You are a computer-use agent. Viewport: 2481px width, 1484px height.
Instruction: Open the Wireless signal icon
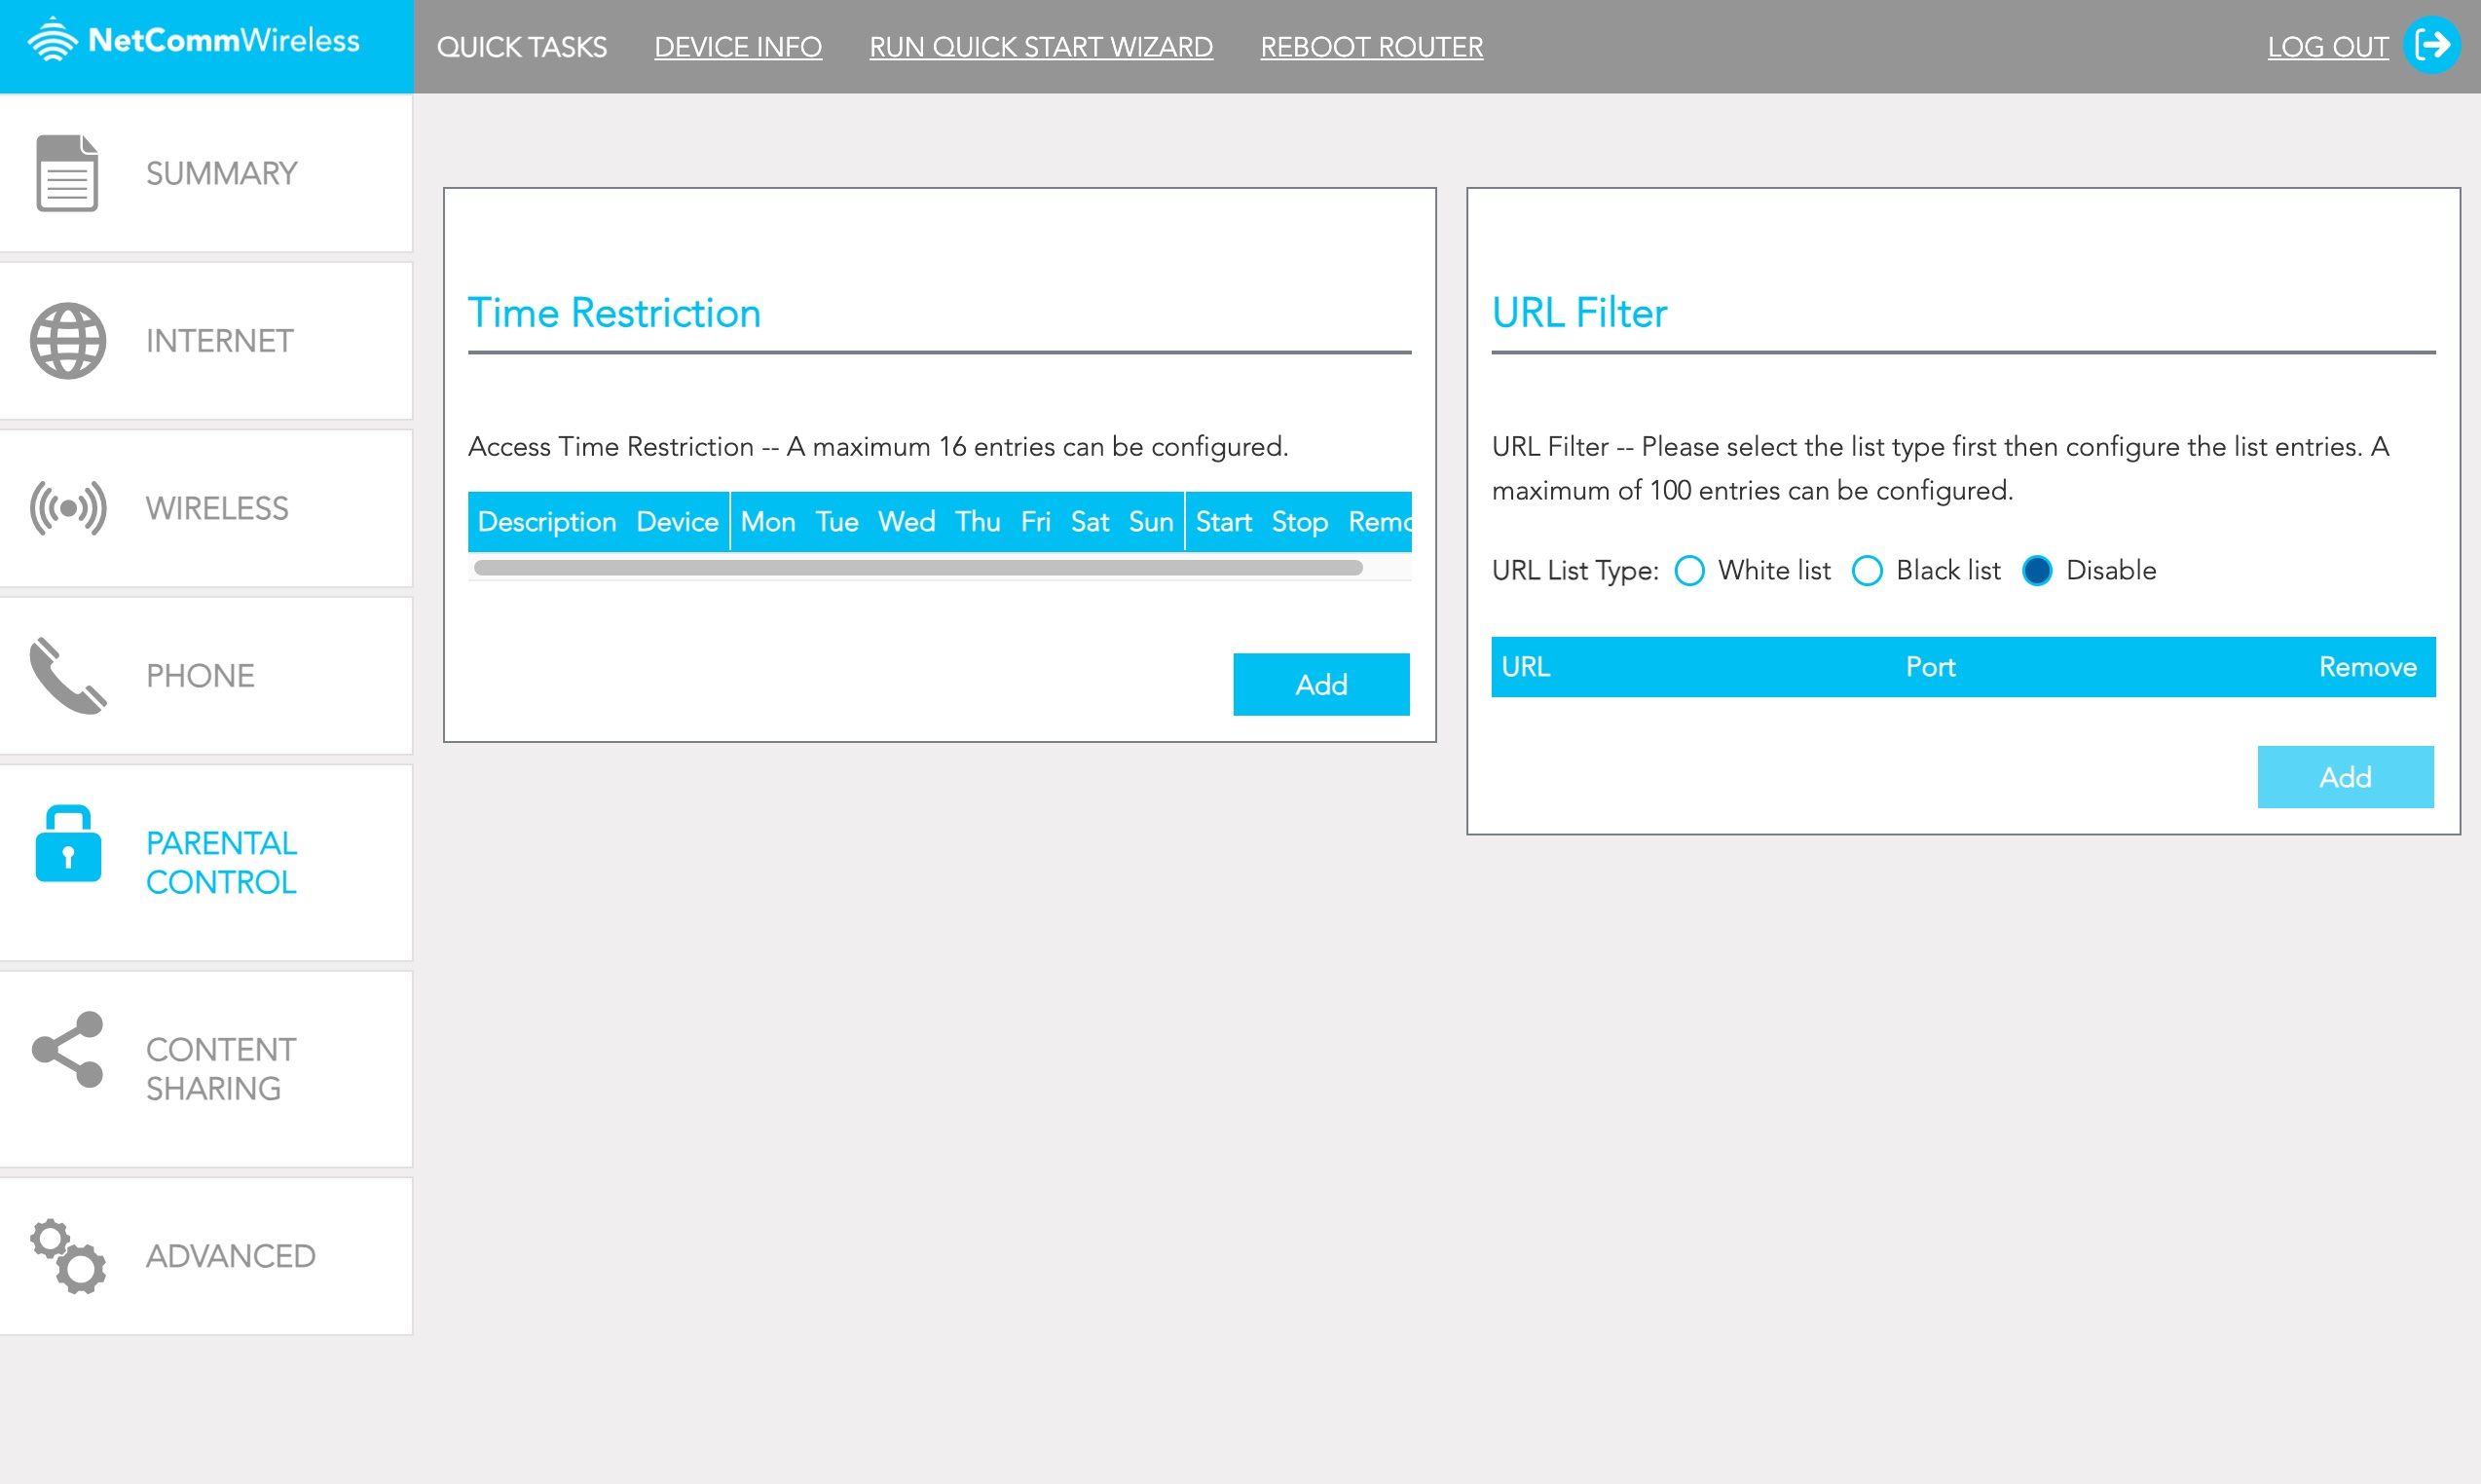[x=67, y=508]
